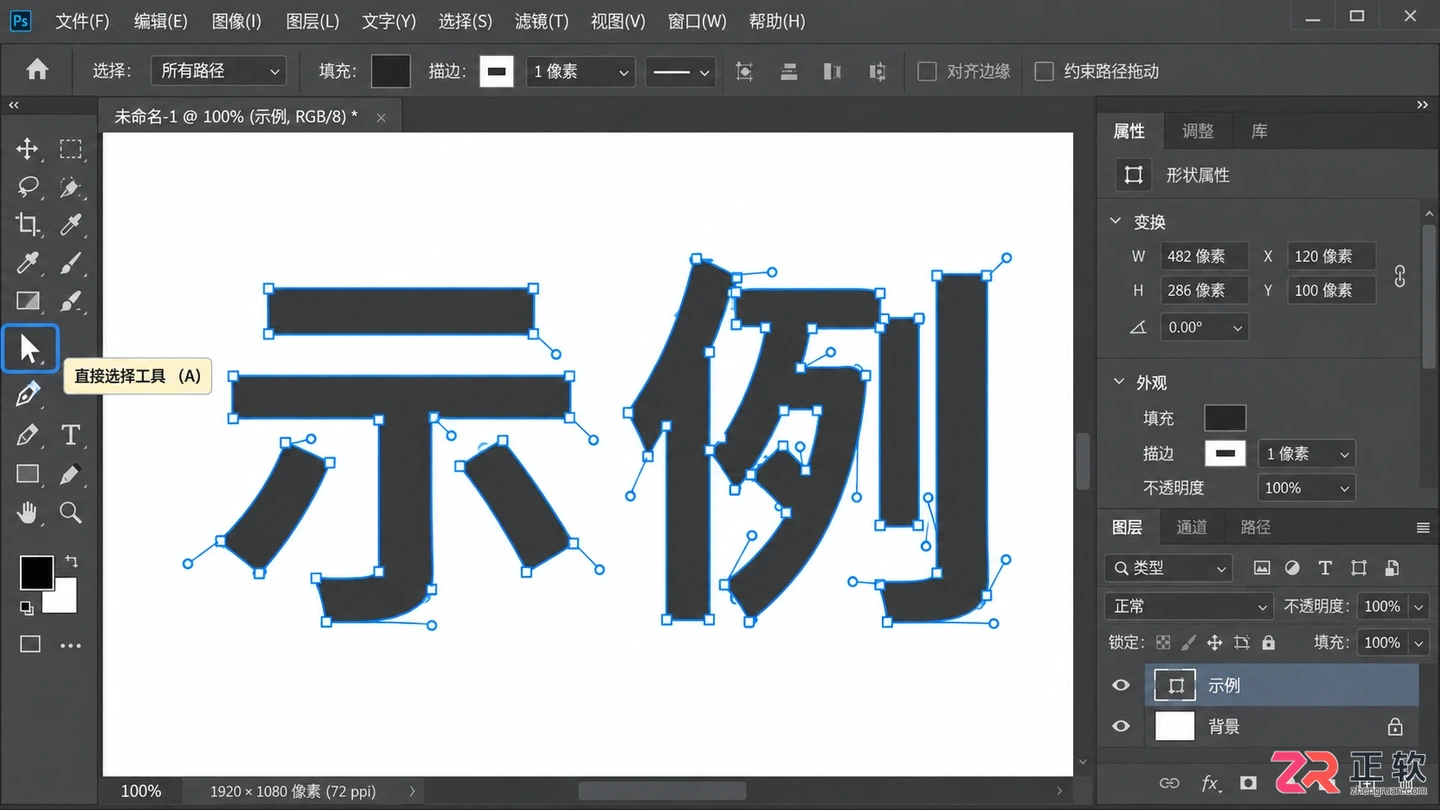Open path alignment options
The width and height of the screenshot is (1440, 810).
[788, 71]
